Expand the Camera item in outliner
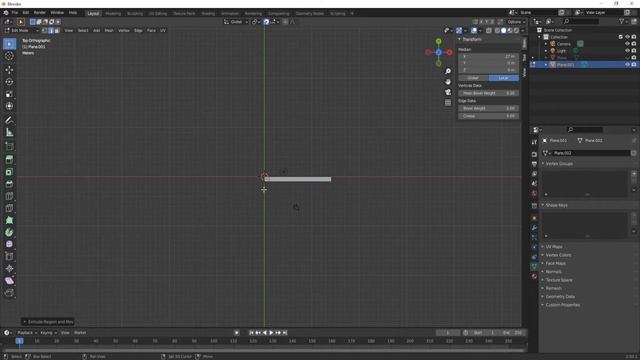Screen dimensions: 640x360 [x=546, y=44]
